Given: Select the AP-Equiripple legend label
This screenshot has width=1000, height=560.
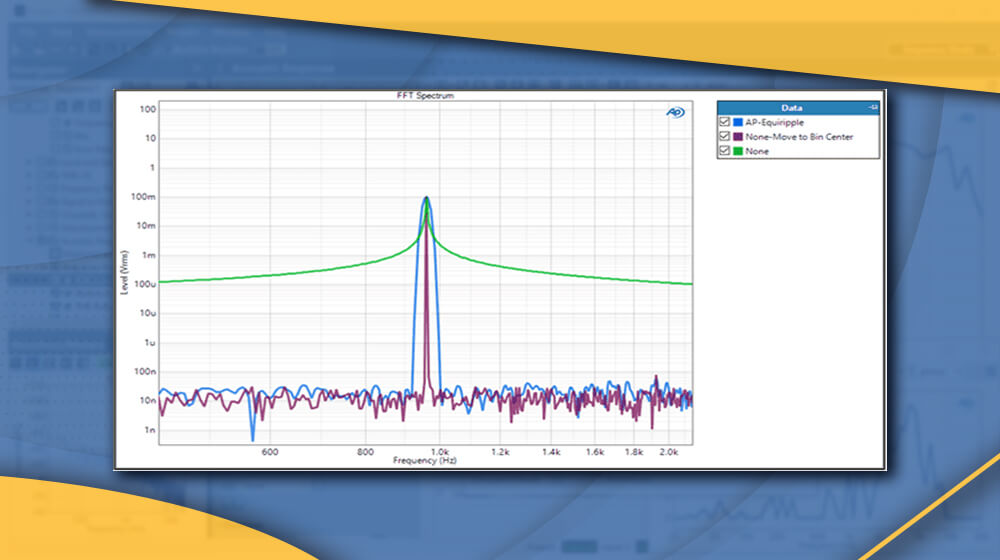Looking at the screenshot, I should [x=774, y=122].
